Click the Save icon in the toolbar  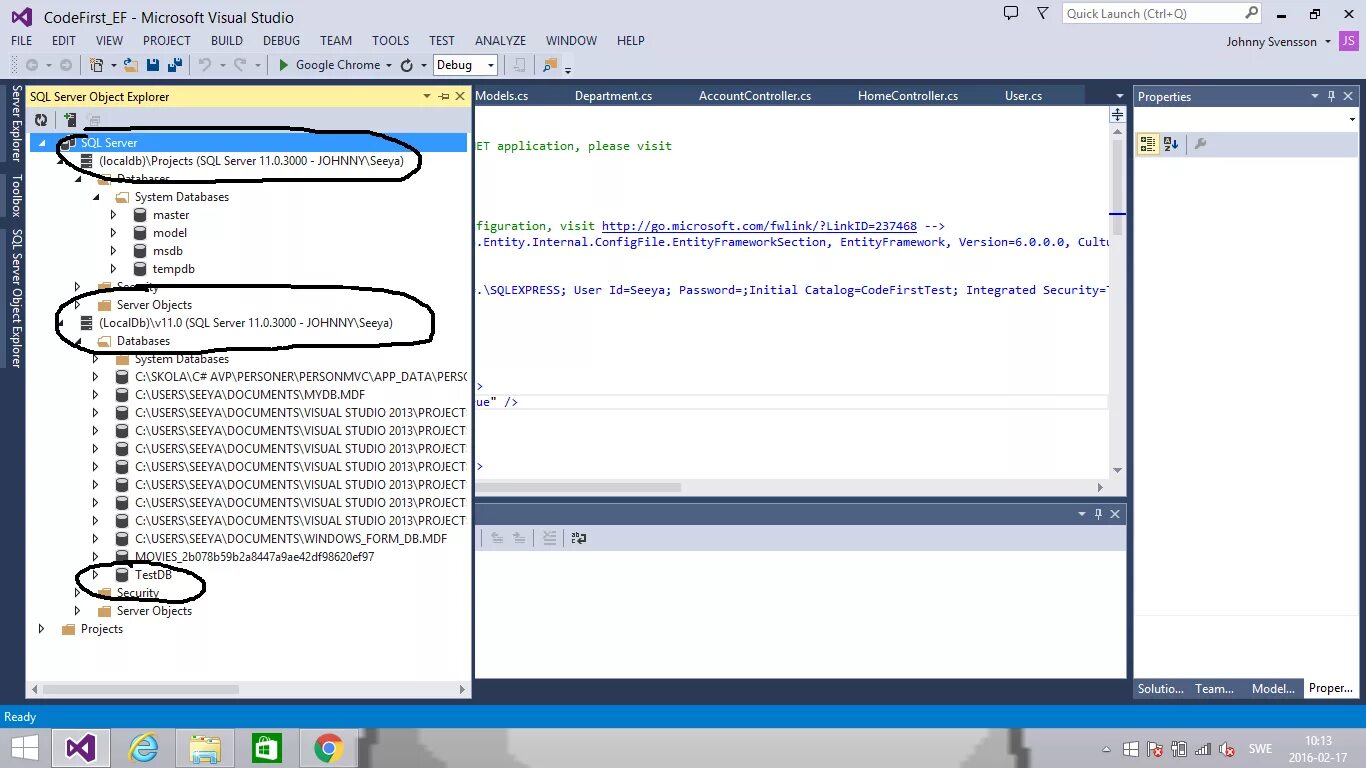point(153,65)
